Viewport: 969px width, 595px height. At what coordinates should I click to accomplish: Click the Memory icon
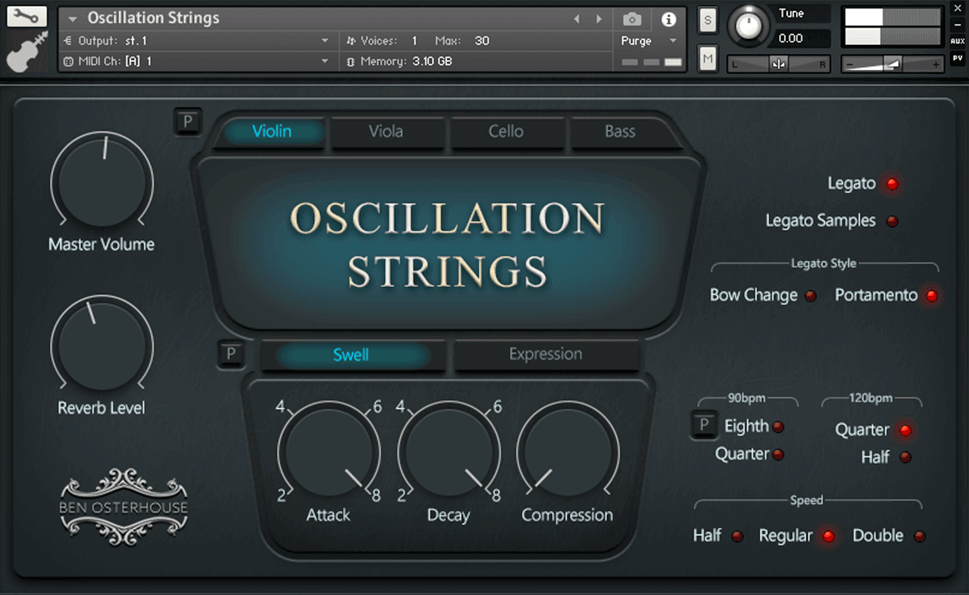click(x=350, y=62)
